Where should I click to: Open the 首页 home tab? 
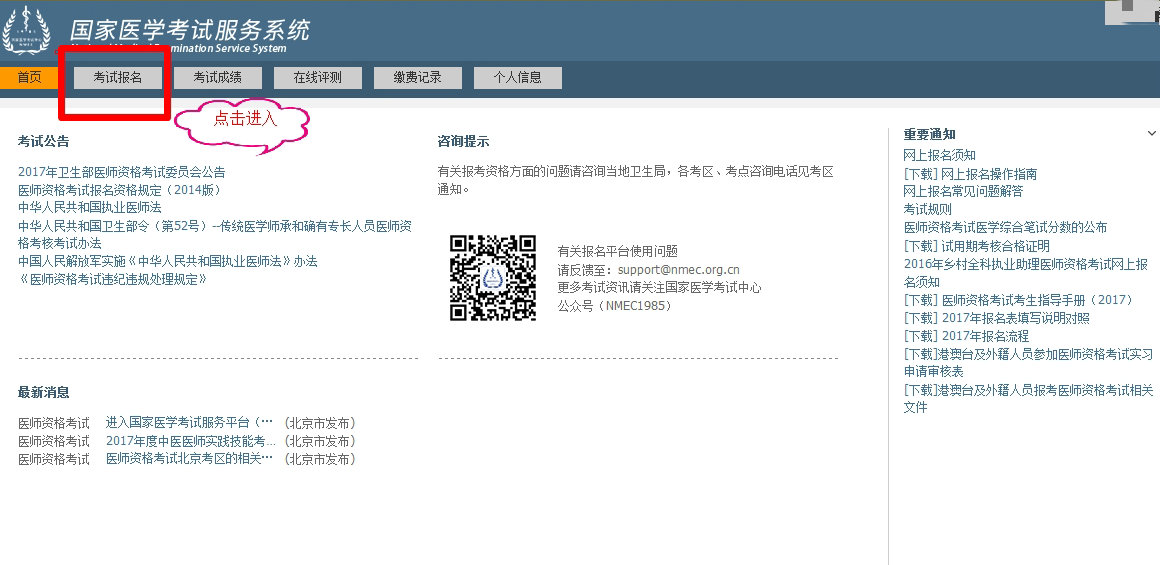(x=29, y=77)
